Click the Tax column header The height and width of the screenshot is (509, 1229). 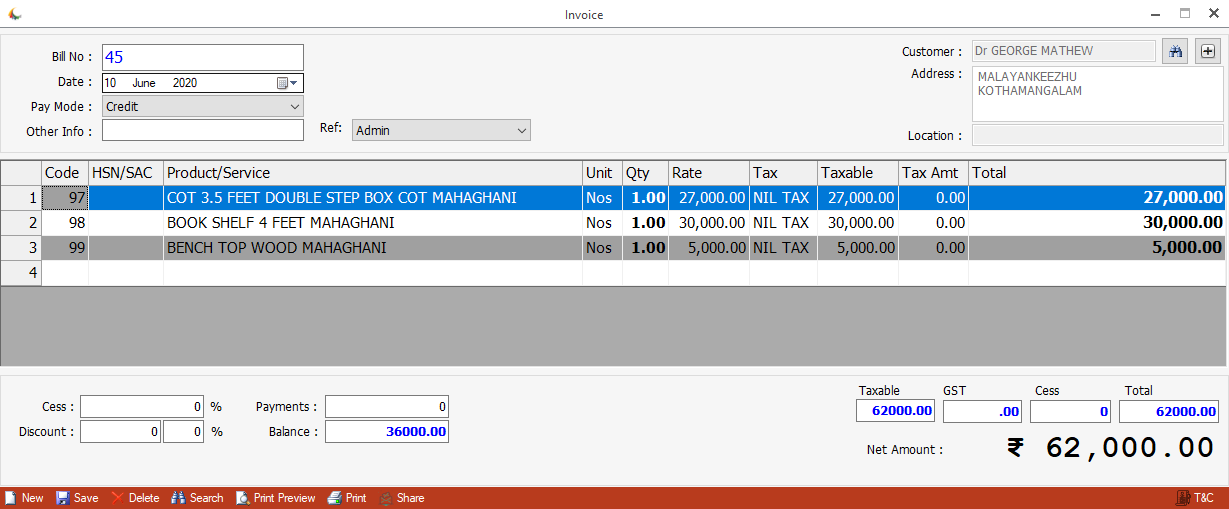click(784, 173)
